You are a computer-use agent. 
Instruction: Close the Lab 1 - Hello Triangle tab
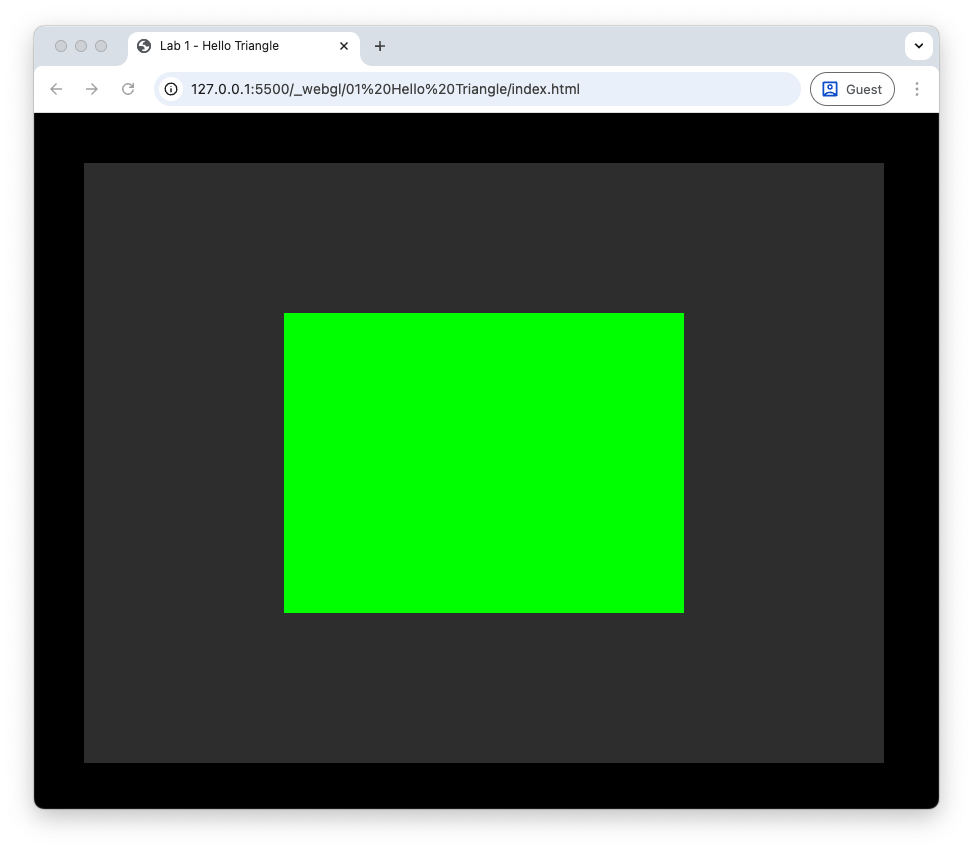[344, 46]
